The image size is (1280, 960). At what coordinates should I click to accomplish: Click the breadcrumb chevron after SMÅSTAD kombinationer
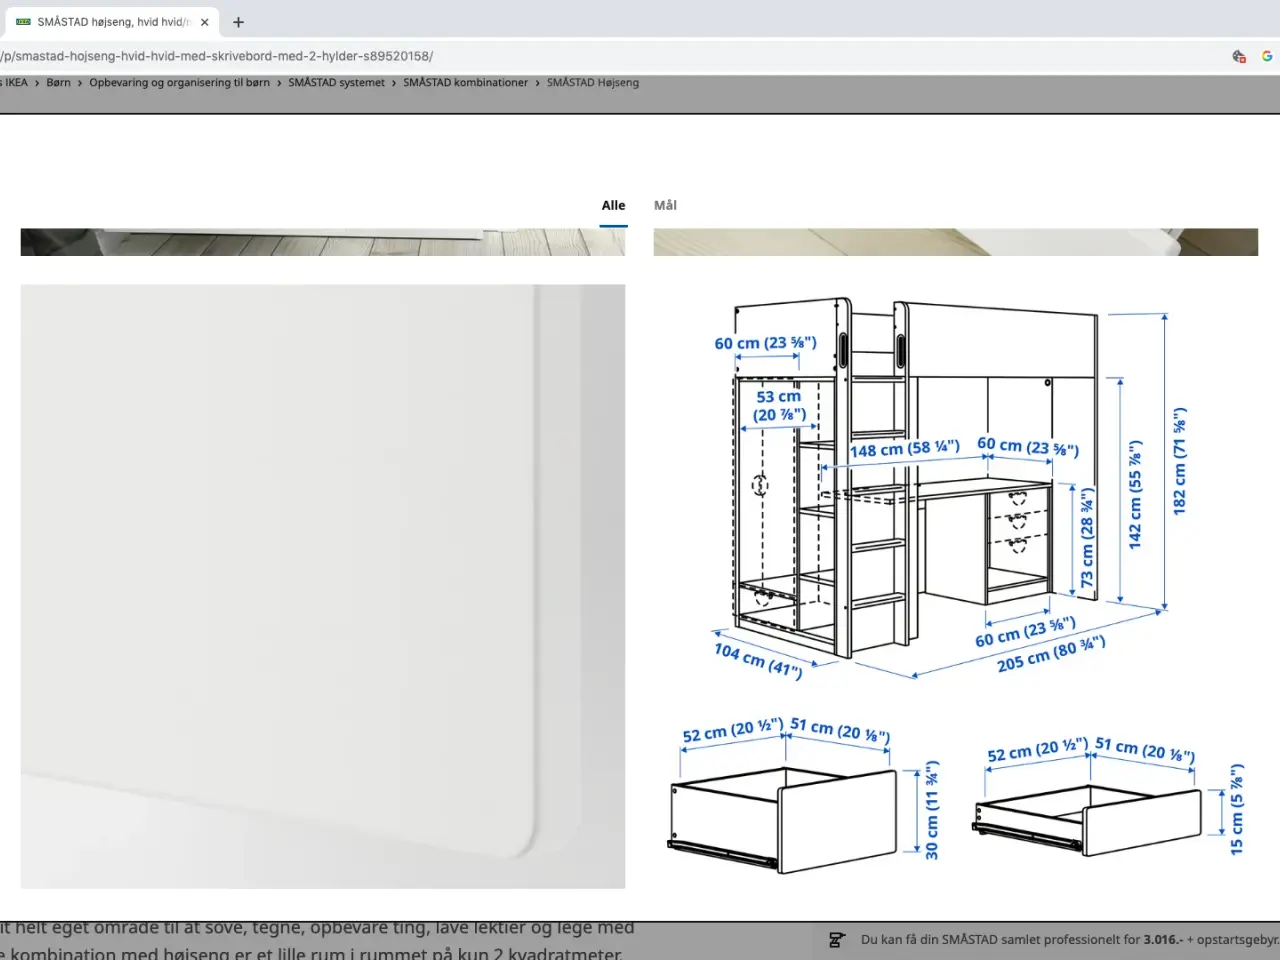click(x=537, y=83)
